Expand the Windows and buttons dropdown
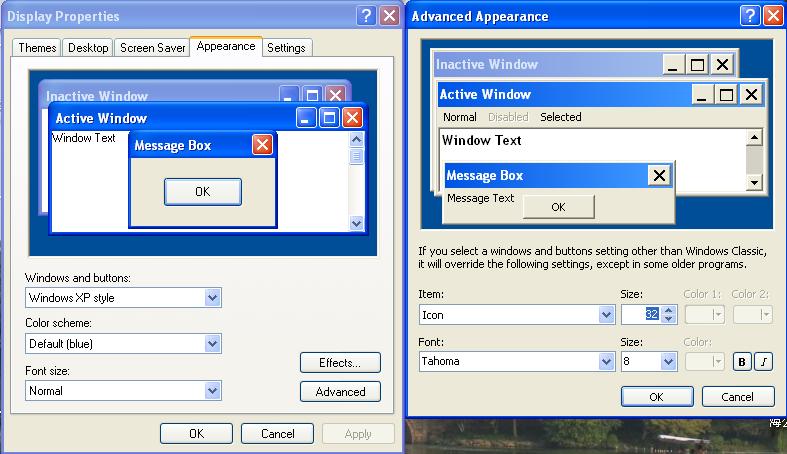787x454 pixels. coord(212,297)
